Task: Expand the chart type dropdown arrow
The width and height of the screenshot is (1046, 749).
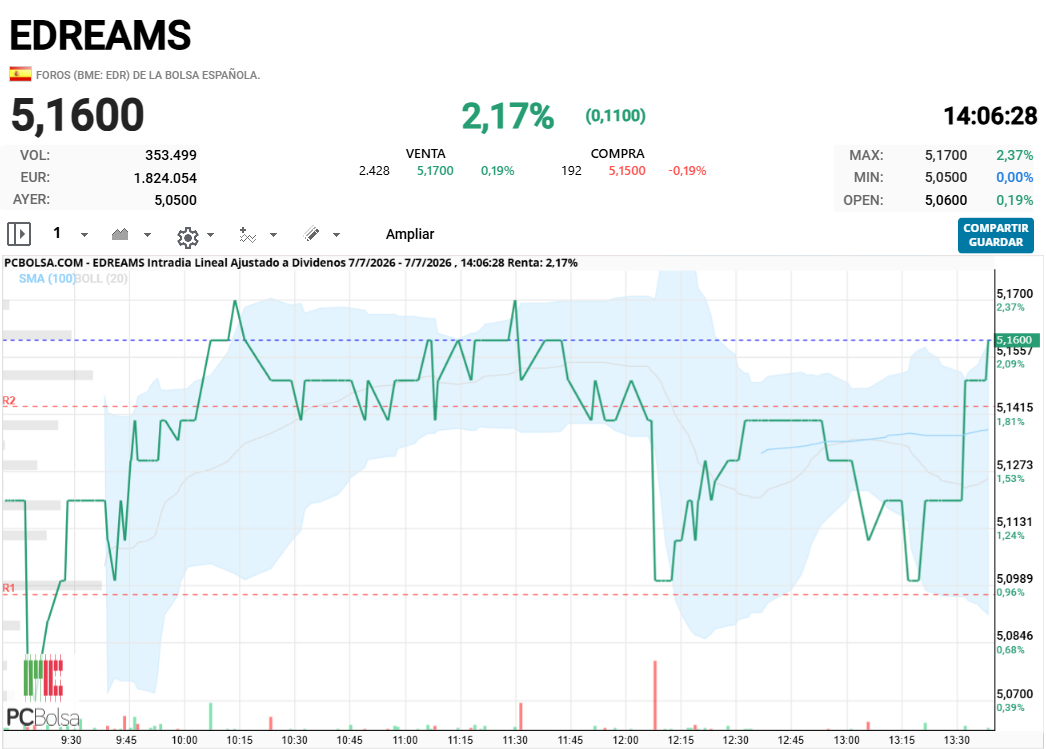Action: pos(147,235)
